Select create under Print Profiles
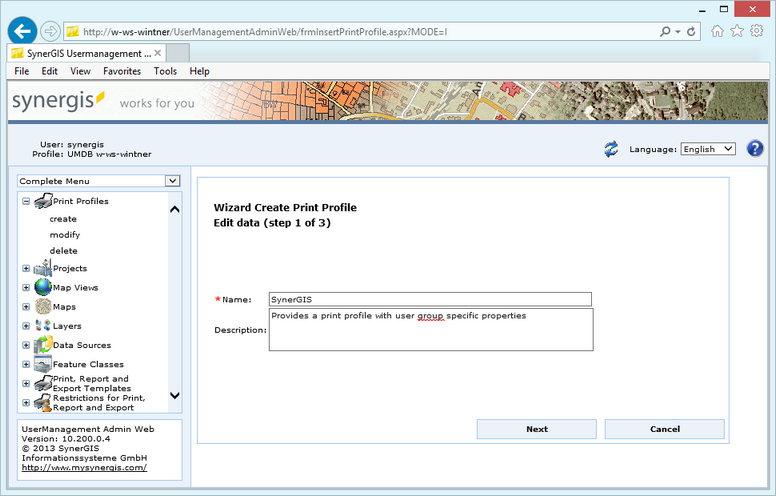 pos(63,219)
